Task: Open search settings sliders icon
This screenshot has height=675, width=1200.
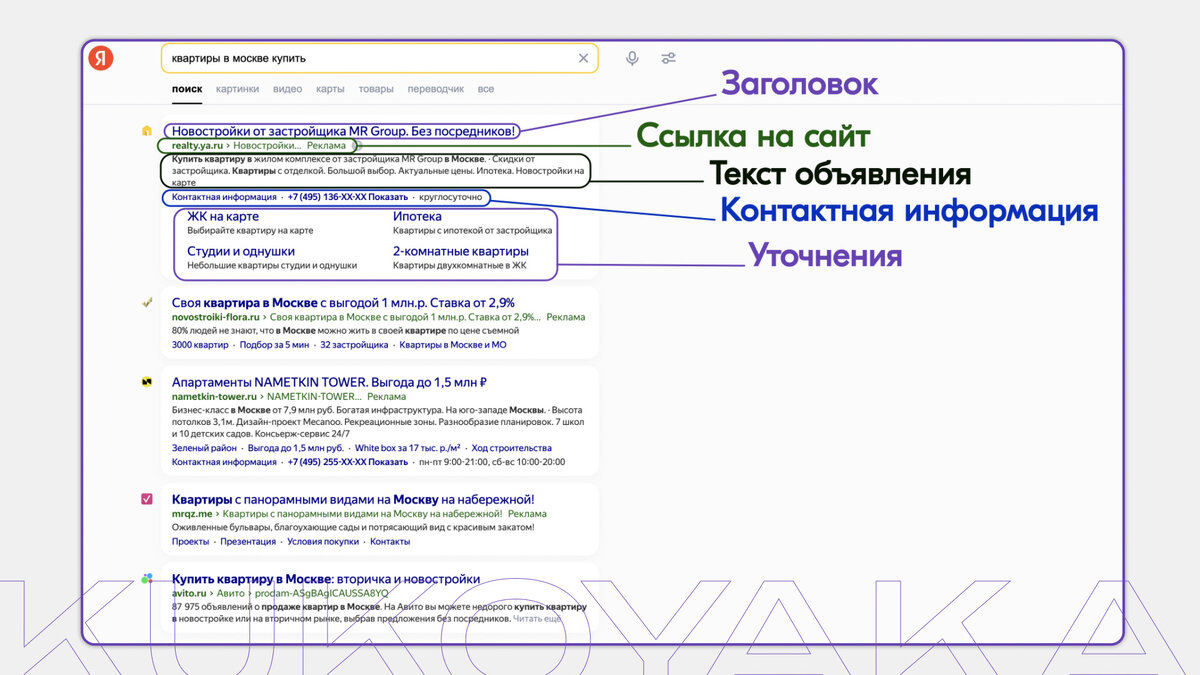Action: [668, 58]
